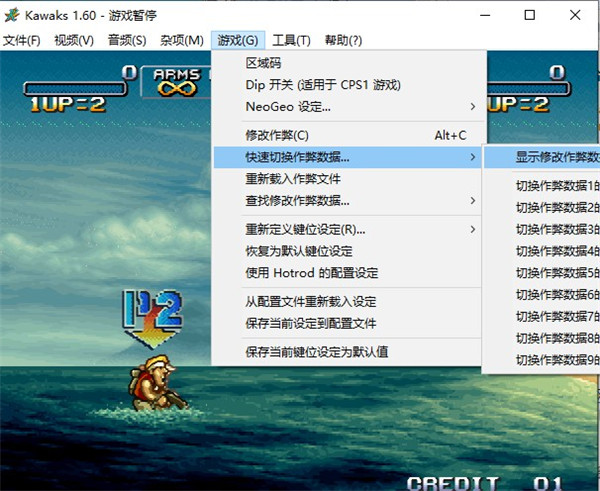
Task: Select 切换作弊数据4 submenu entry
Action: pyautogui.click(x=542, y=251)
